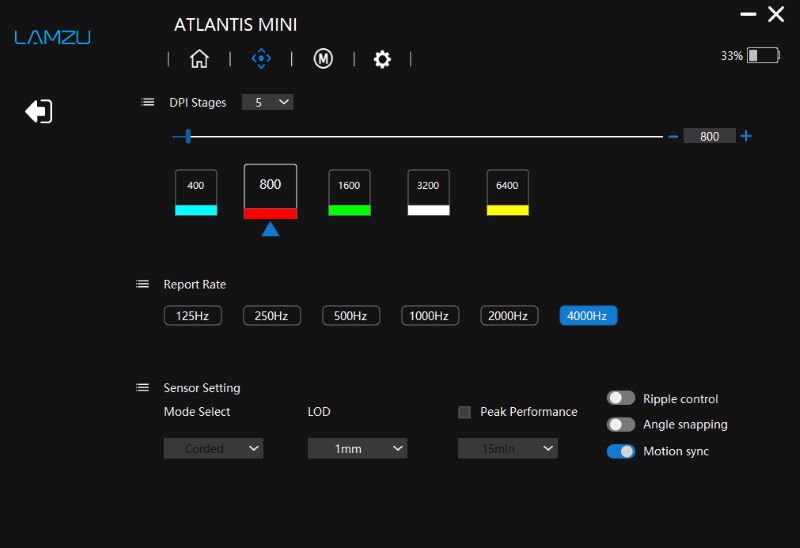This screenshot has width=800, height=548.
Task: Click the list icon beside Sensor Setting
Action: [142, 388]
